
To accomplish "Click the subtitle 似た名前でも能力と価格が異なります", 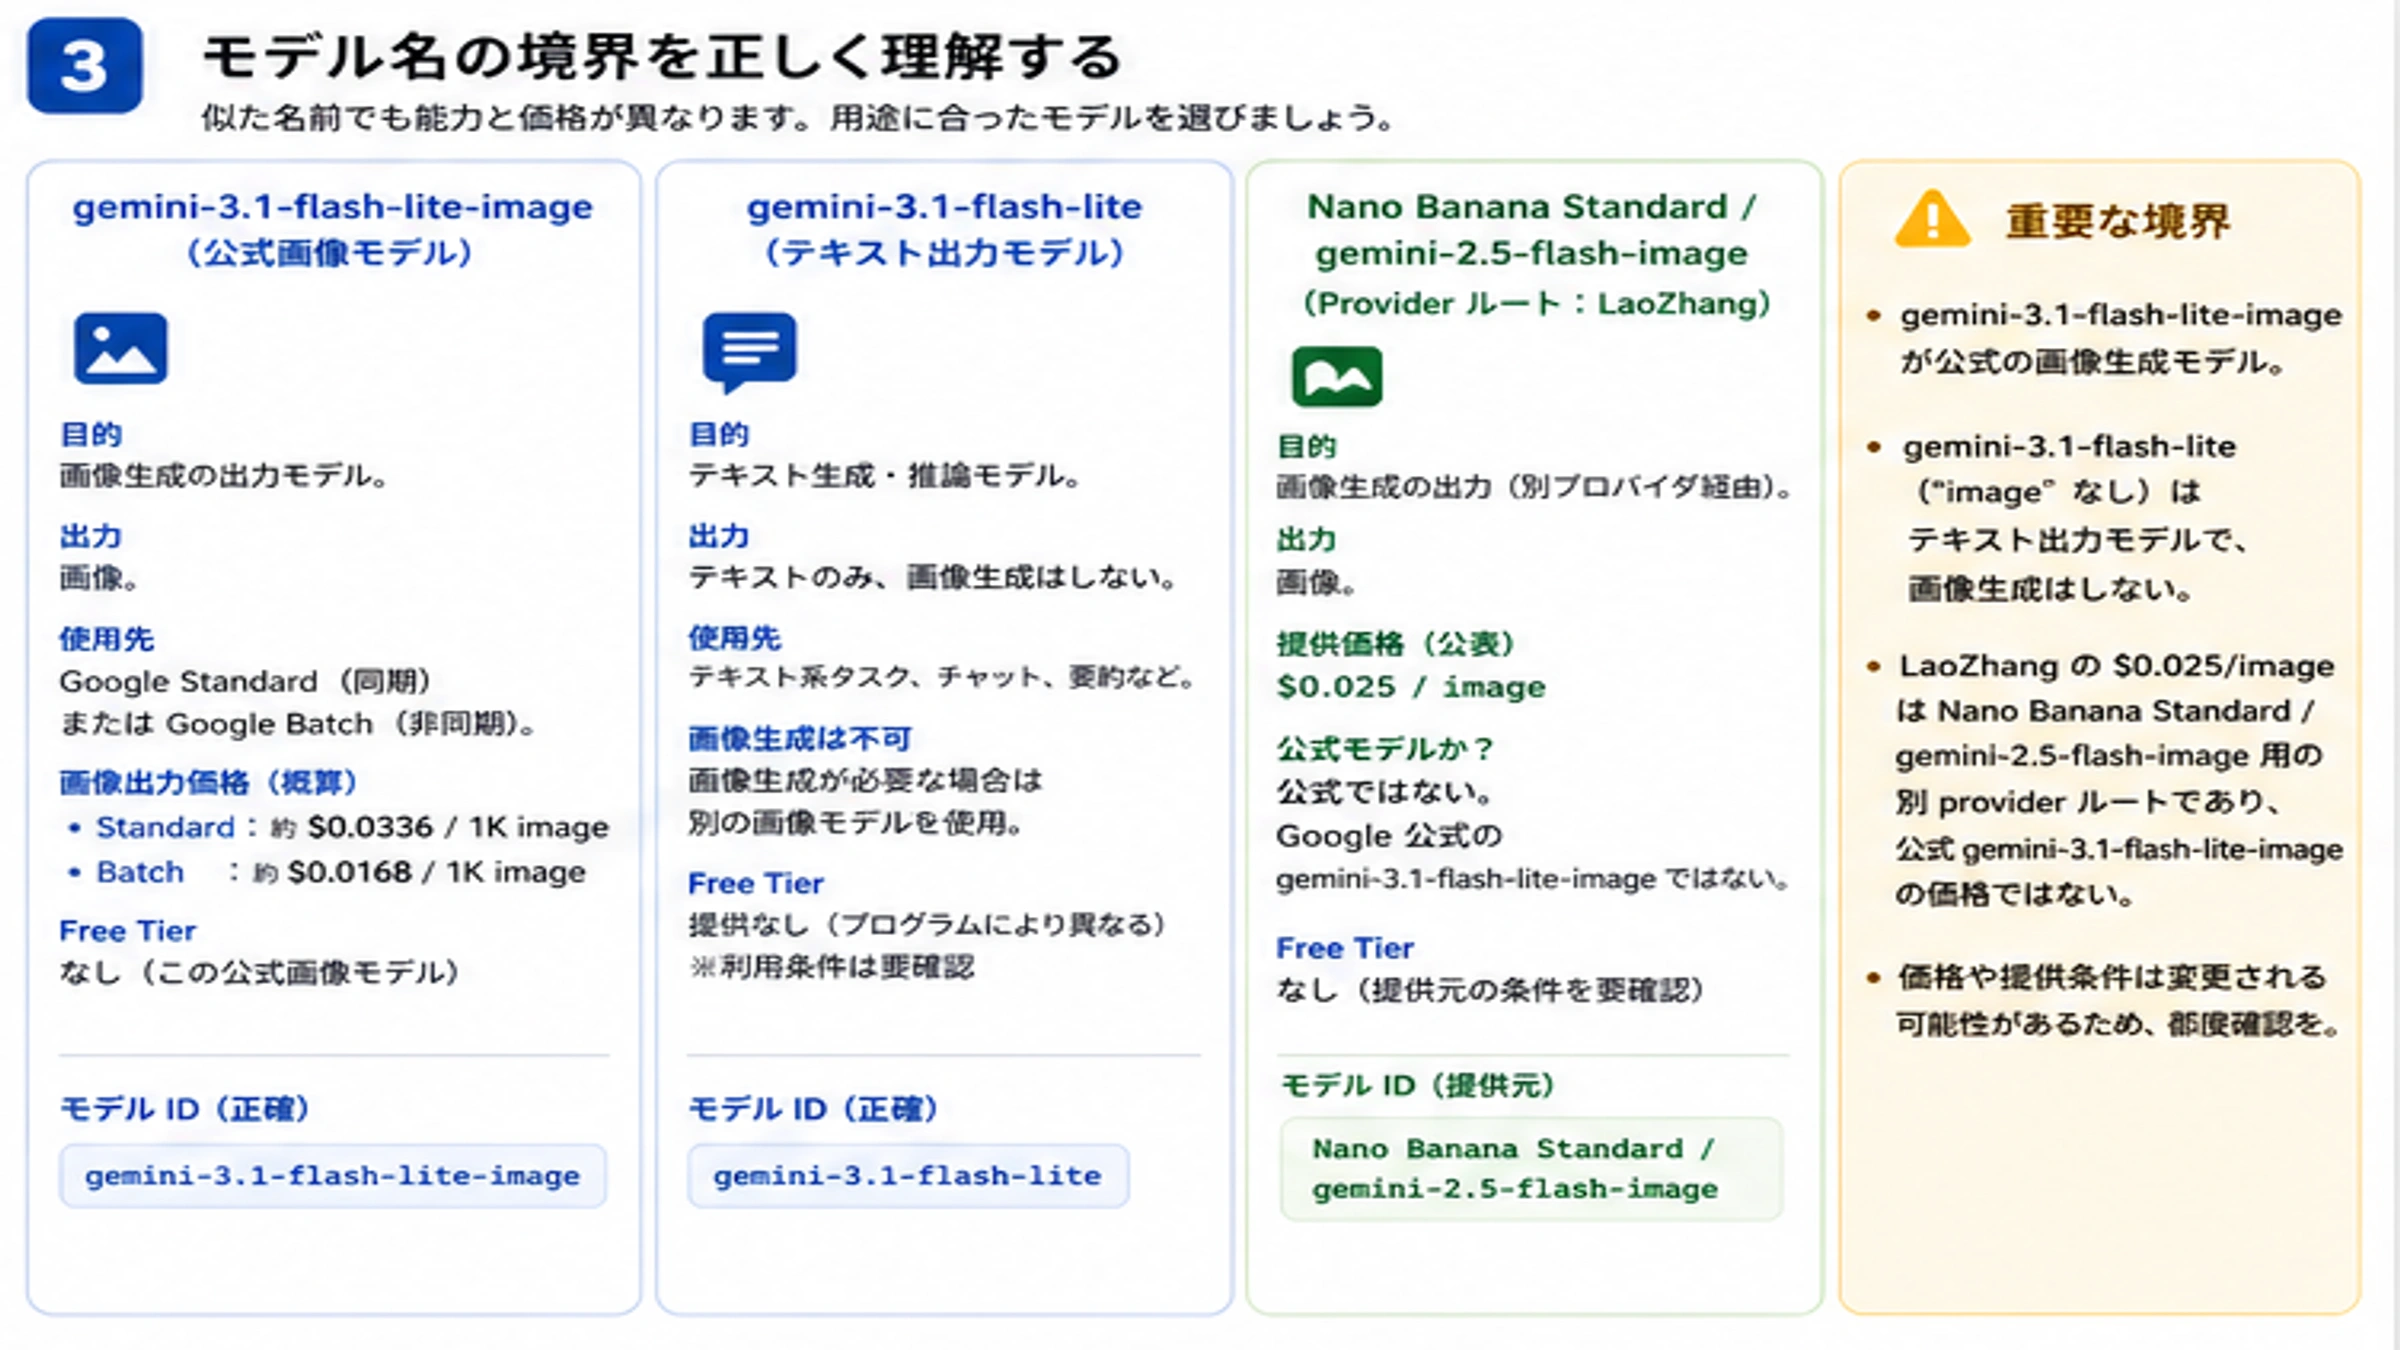I will pyautogui.click(x=798, y=118).
